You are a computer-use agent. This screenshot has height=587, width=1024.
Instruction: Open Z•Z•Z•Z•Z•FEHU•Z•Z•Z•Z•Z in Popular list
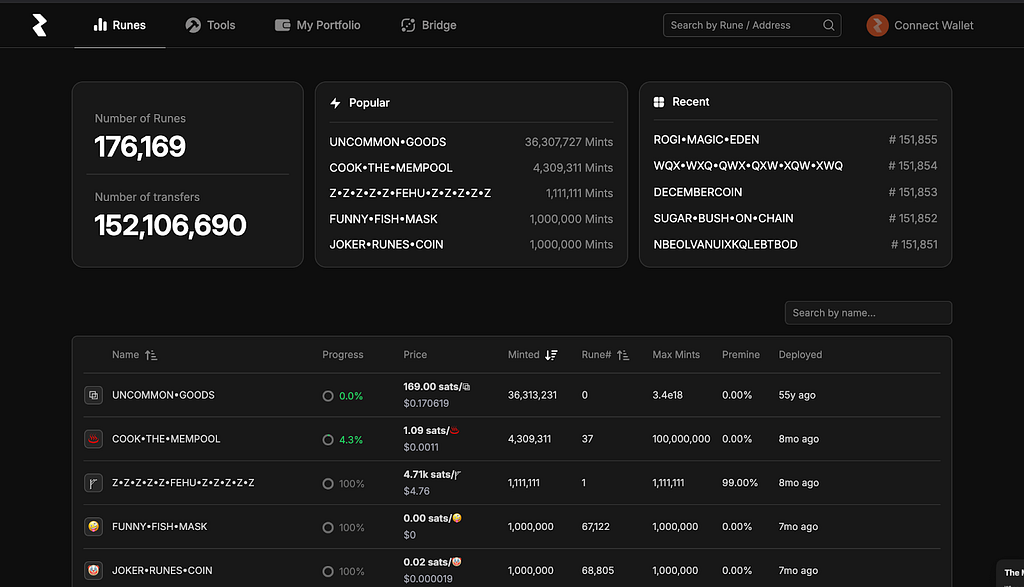tap(410, 193)
